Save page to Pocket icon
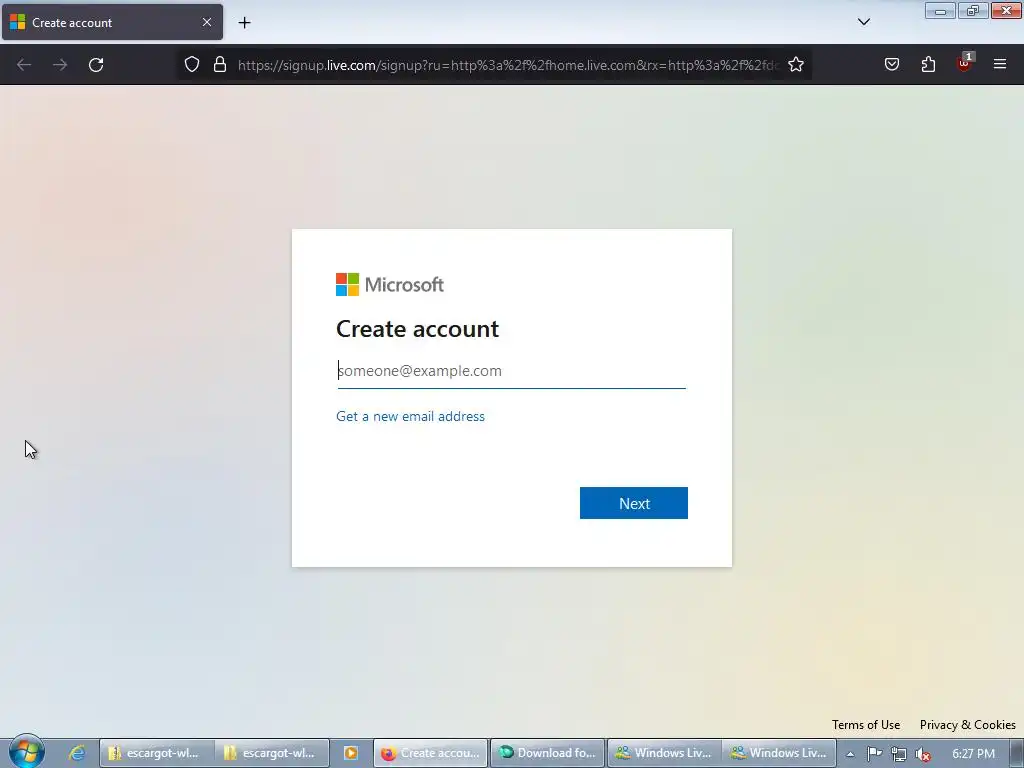 [891, 64]
